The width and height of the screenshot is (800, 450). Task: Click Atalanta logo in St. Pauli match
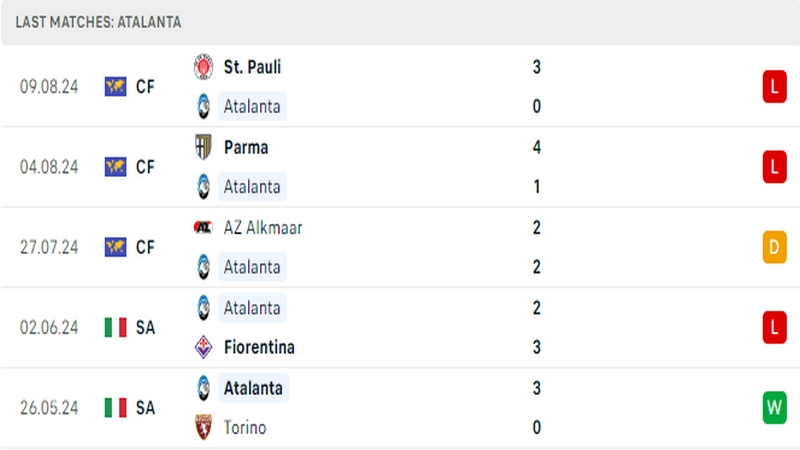[x=203, y=106]
